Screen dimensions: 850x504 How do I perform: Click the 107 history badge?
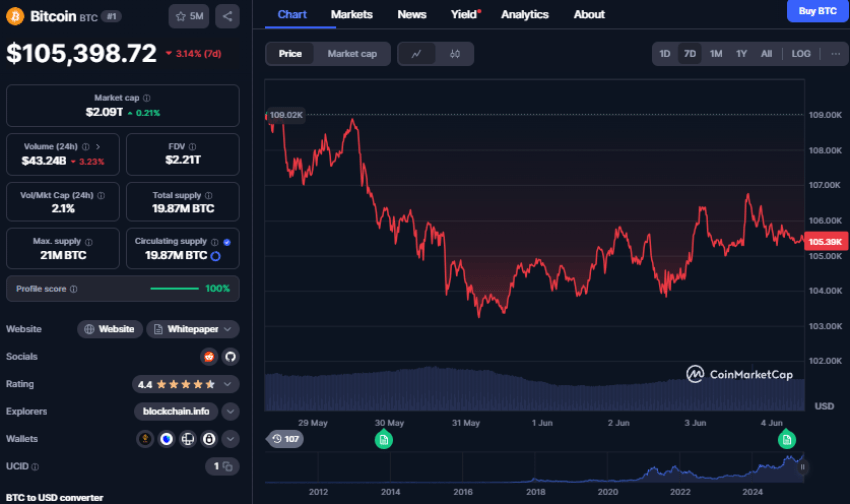coord(285,439)
